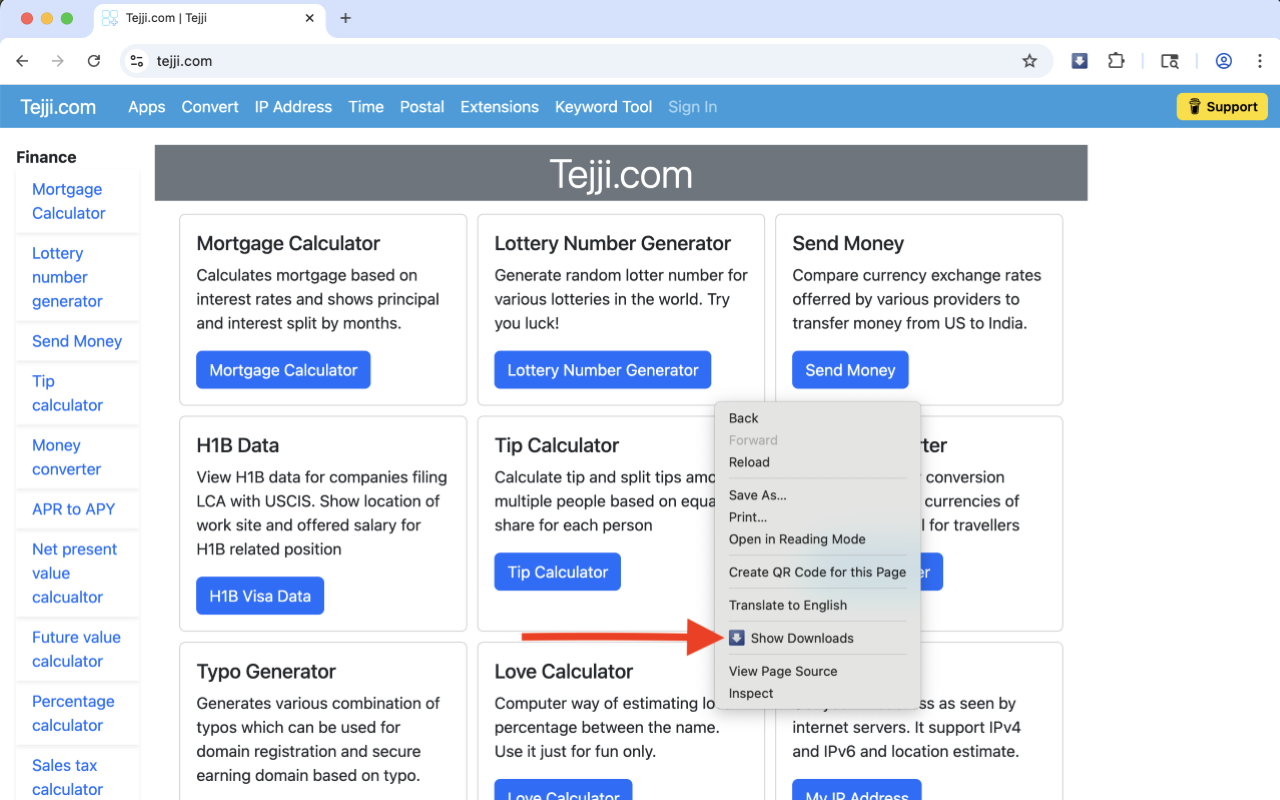1280x800 pixels.
Task: Click the blue Lottery Number Generator button
Action: click(603, 370)
